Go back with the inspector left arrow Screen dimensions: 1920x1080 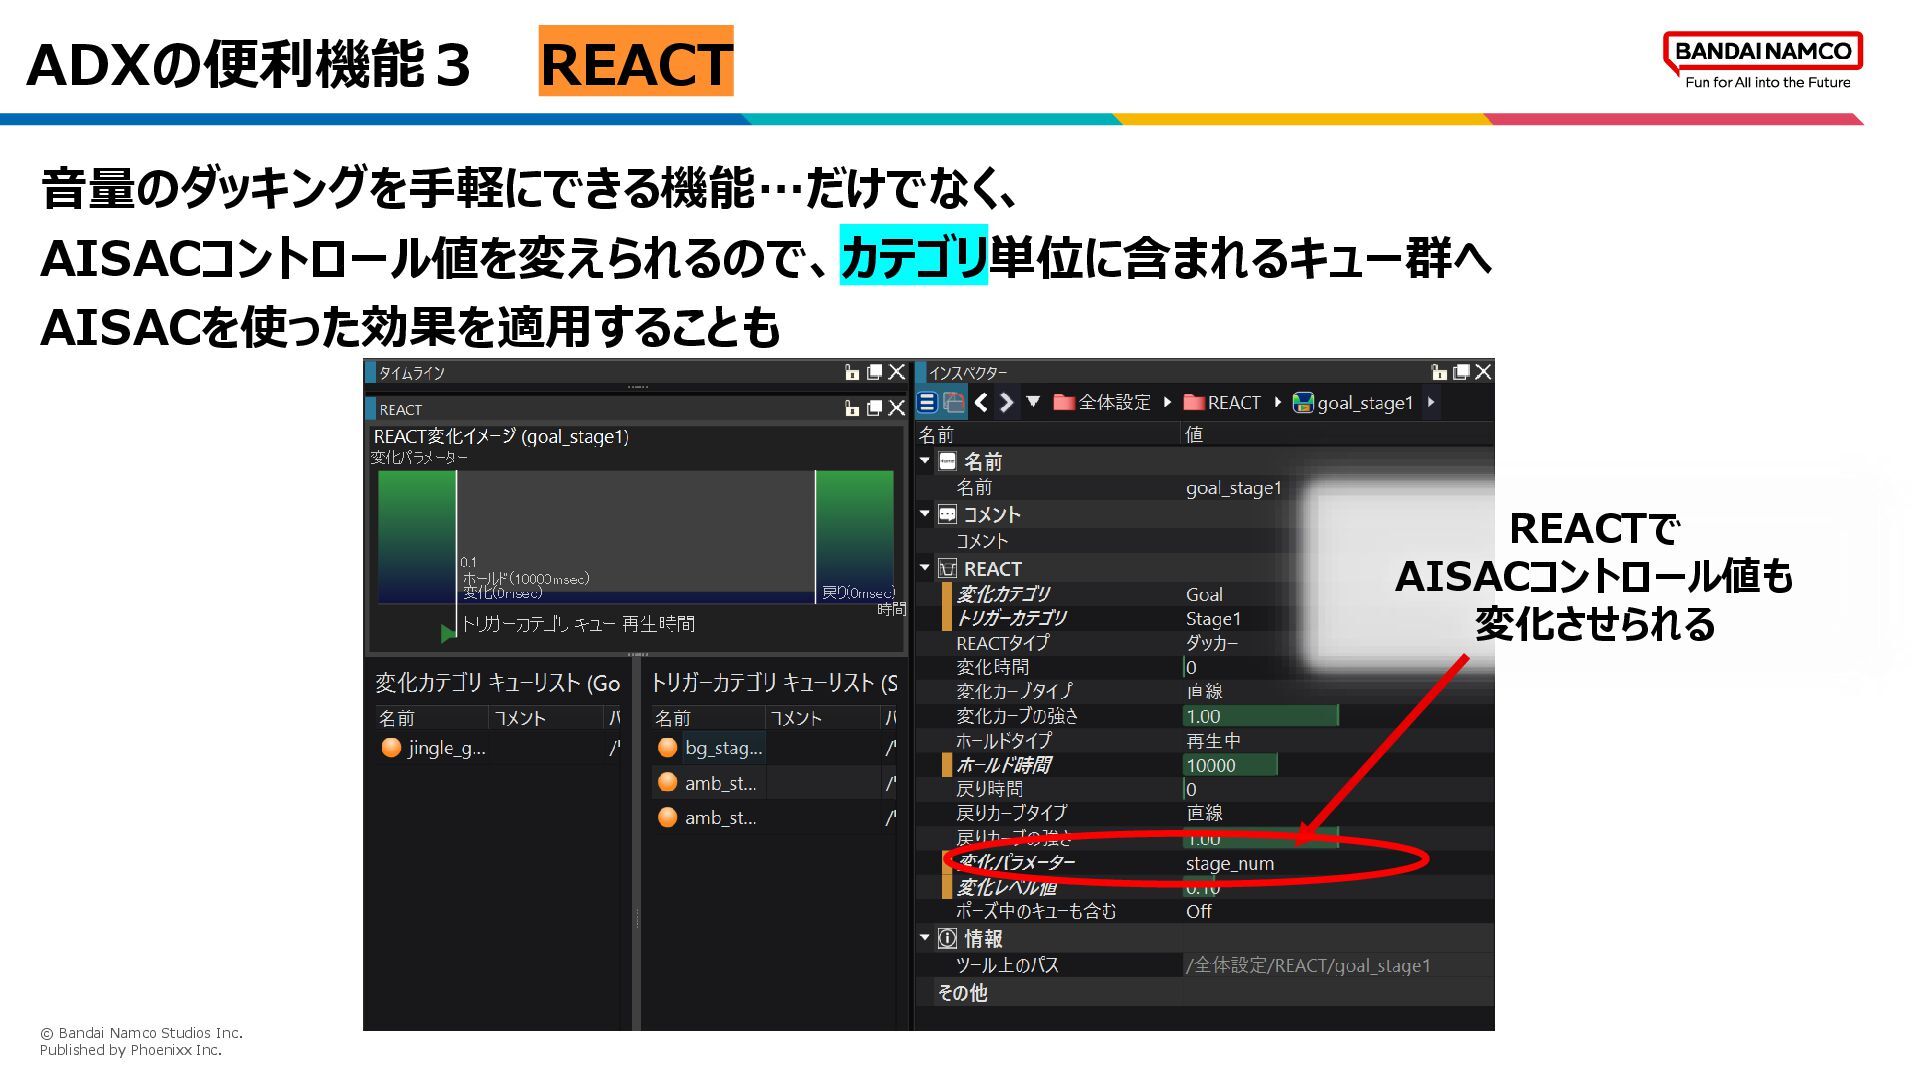coord(981,402)
